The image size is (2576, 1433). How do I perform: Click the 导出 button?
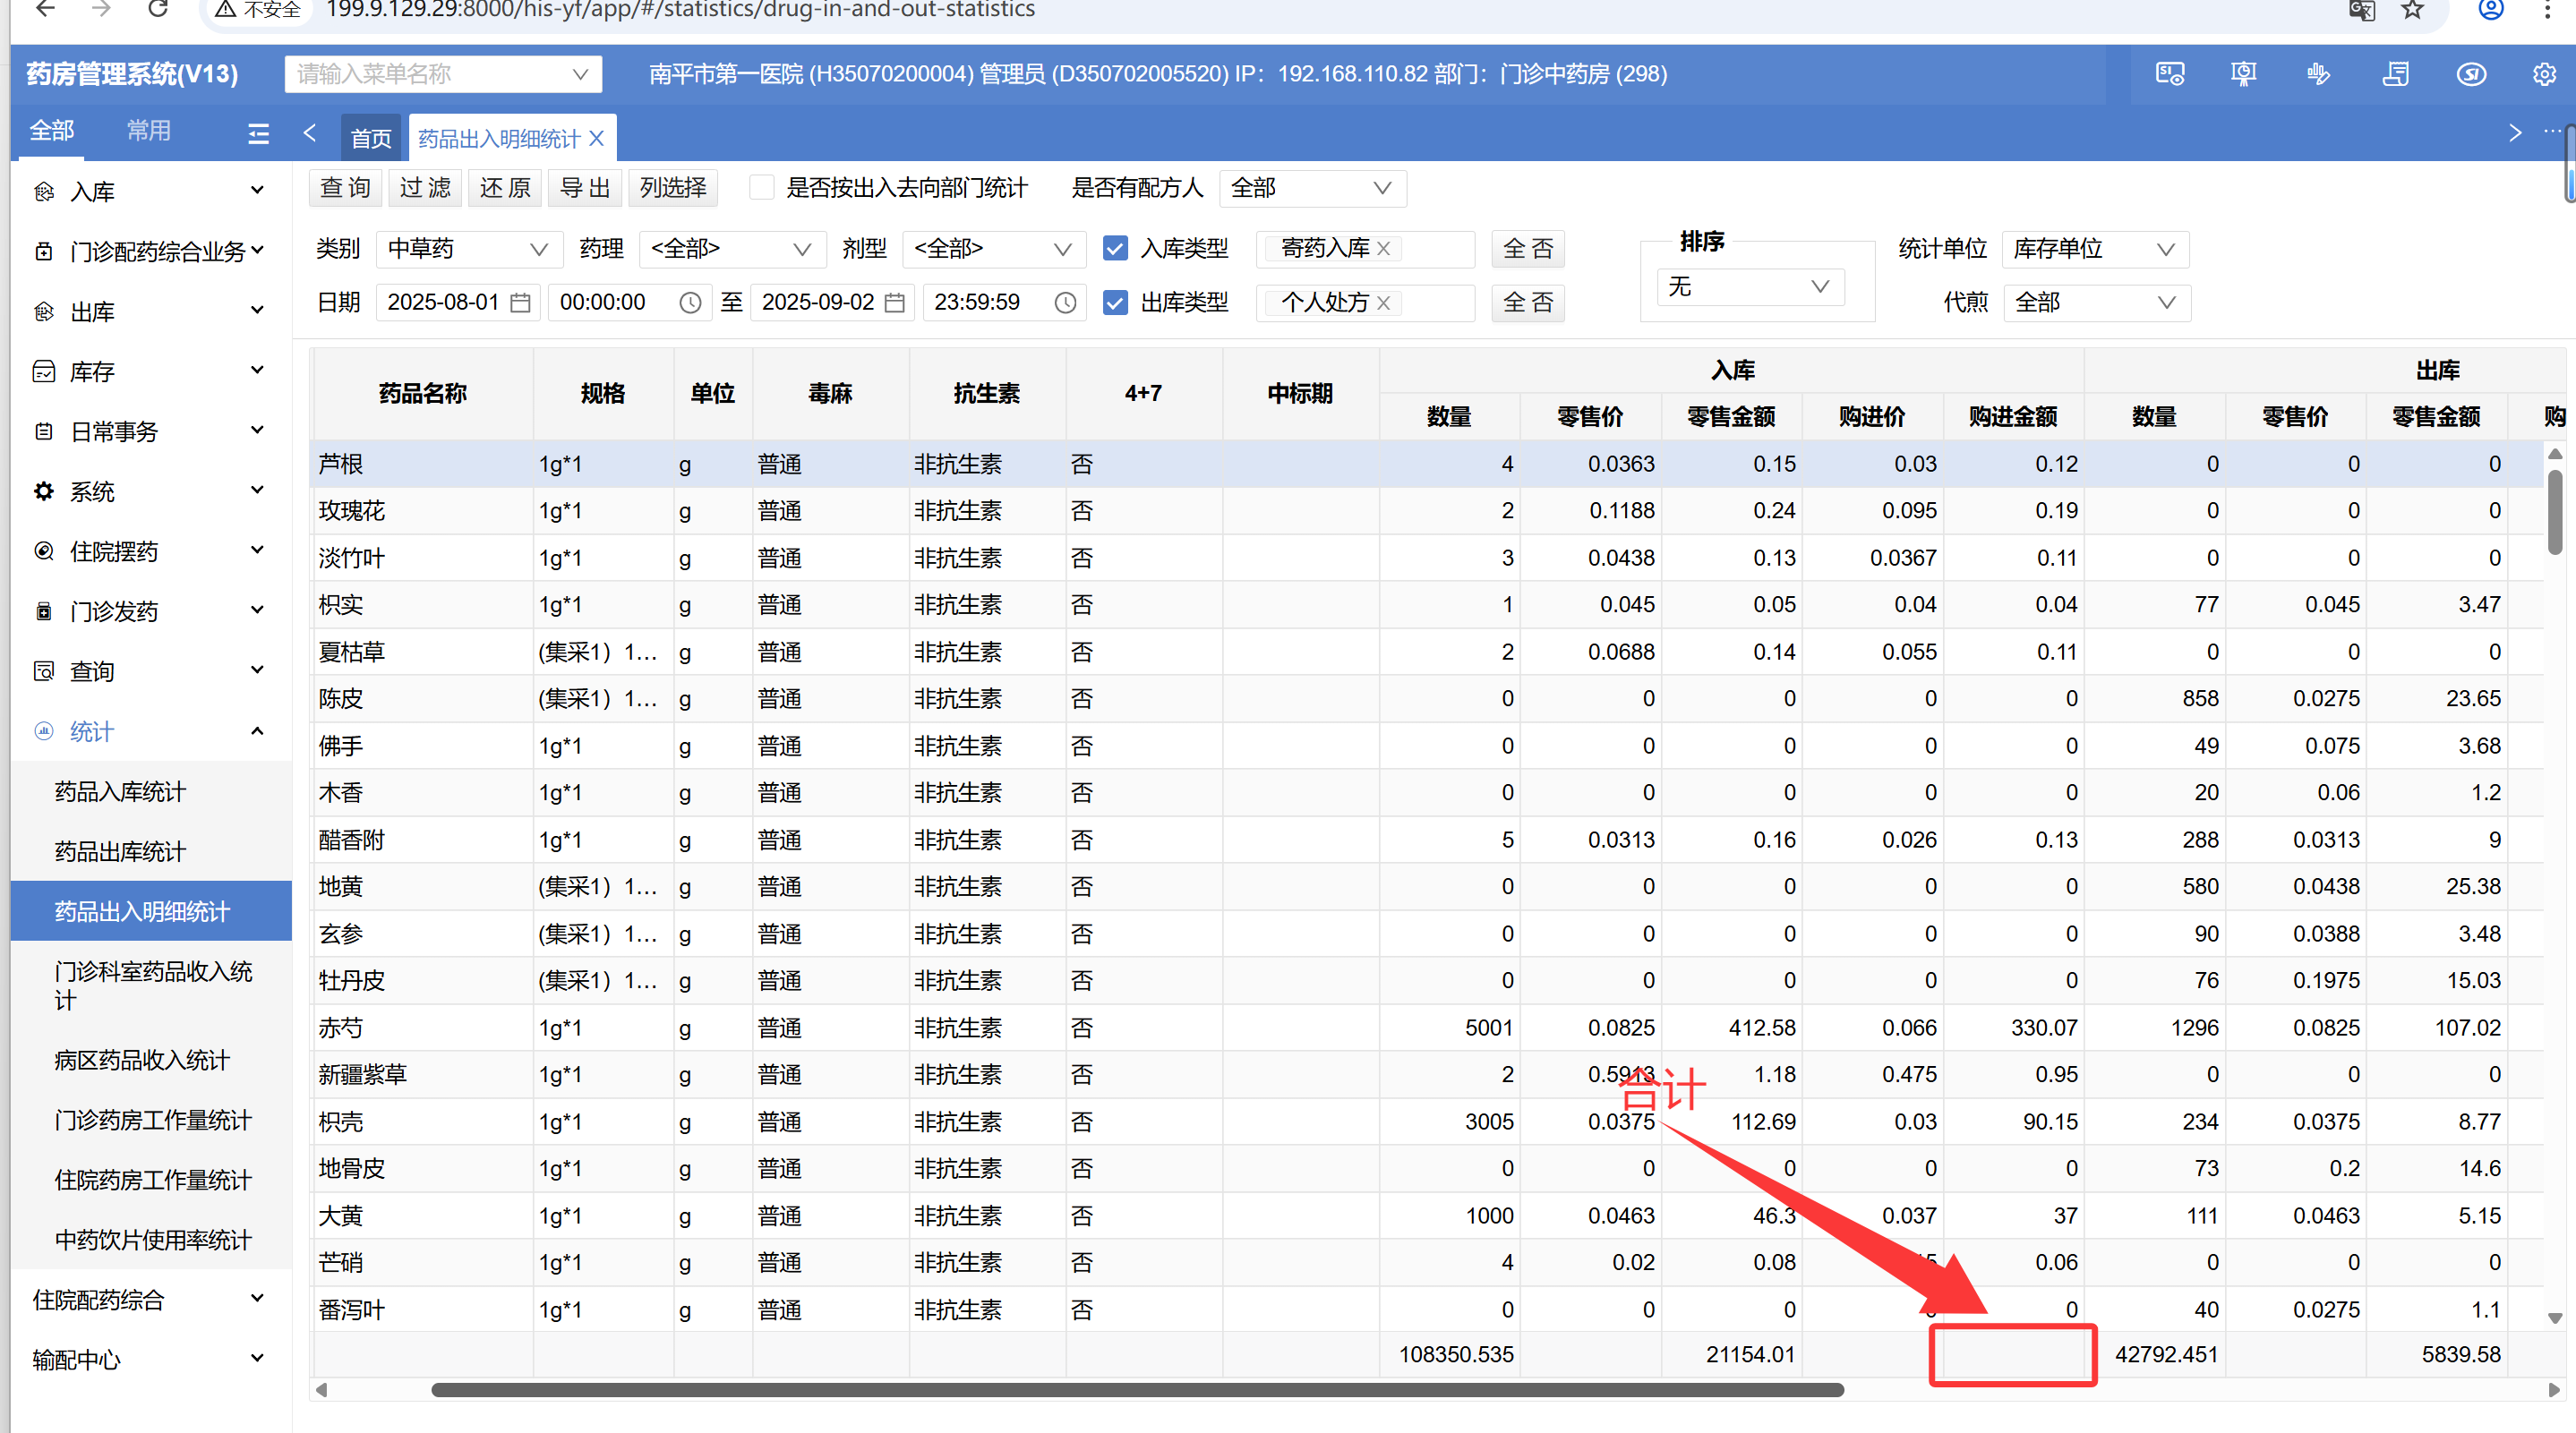pos(585,188)
